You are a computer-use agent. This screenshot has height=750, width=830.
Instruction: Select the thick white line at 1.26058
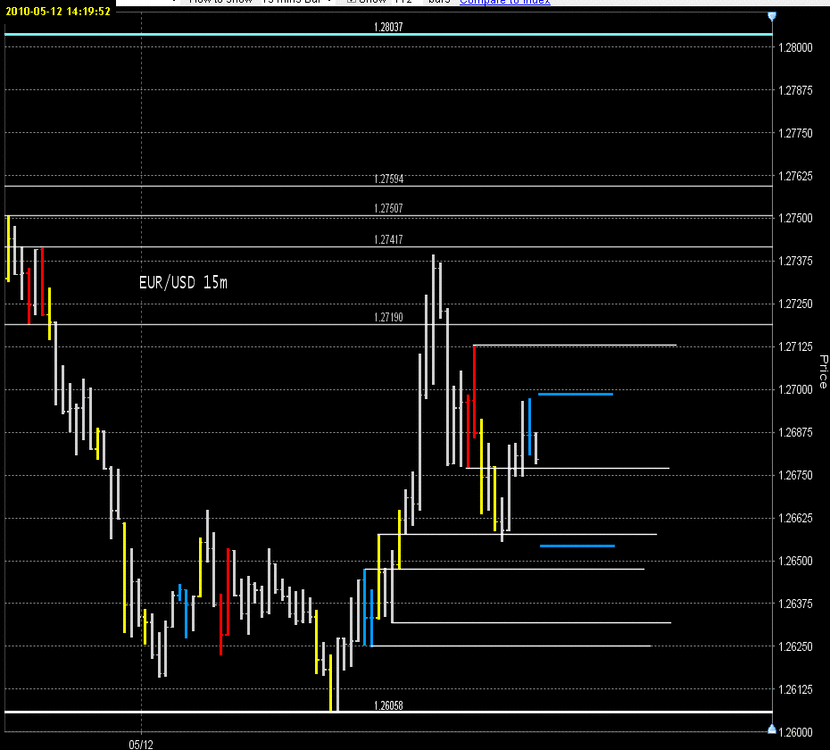click(388, 712)
